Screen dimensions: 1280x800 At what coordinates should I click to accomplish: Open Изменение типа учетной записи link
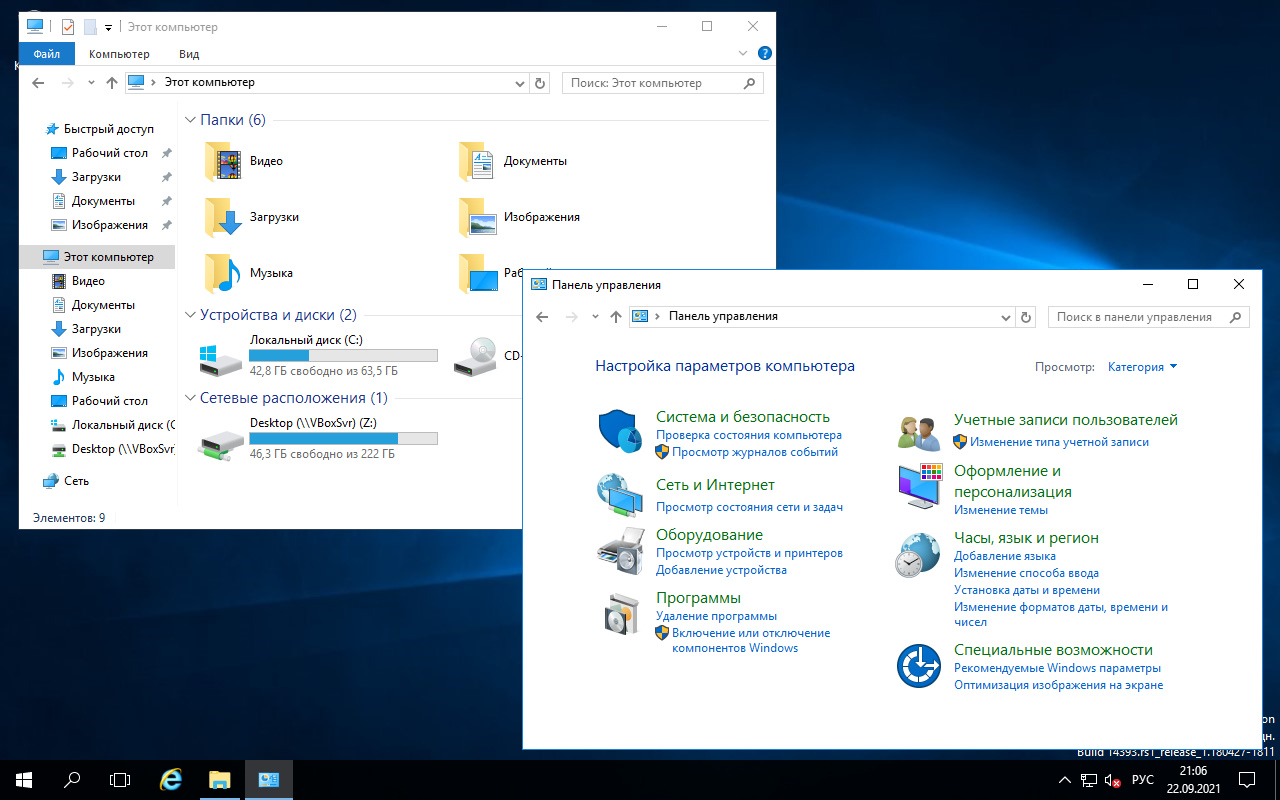[1059, 441]
